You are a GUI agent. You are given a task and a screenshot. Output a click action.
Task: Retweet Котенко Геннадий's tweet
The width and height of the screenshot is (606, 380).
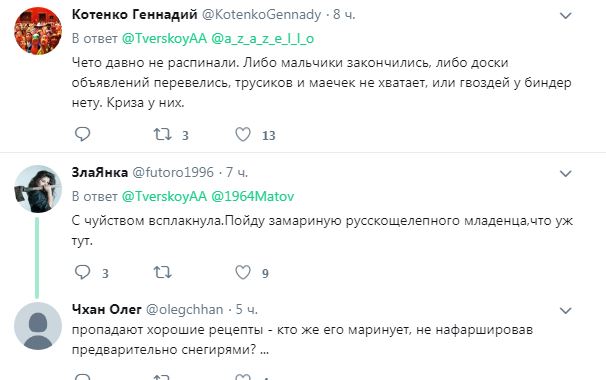(162, 134)
